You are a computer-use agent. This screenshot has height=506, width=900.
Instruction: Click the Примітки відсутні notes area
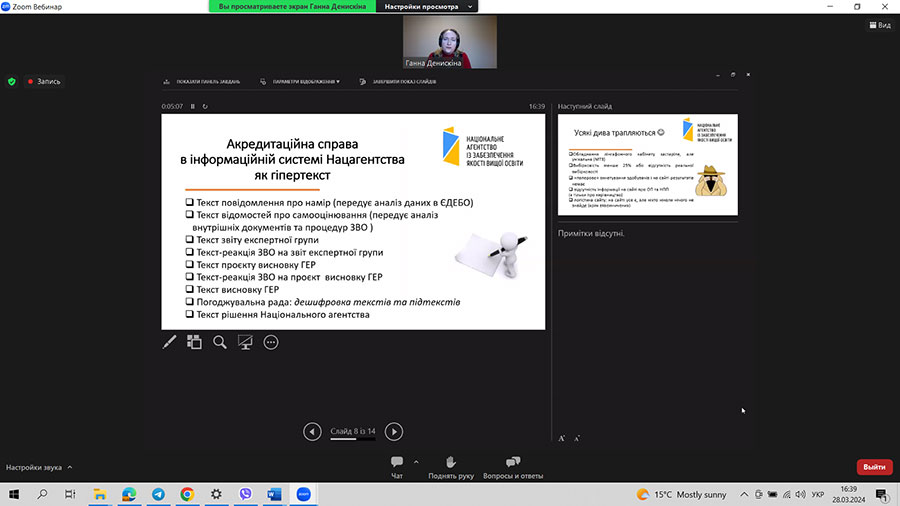591,233
